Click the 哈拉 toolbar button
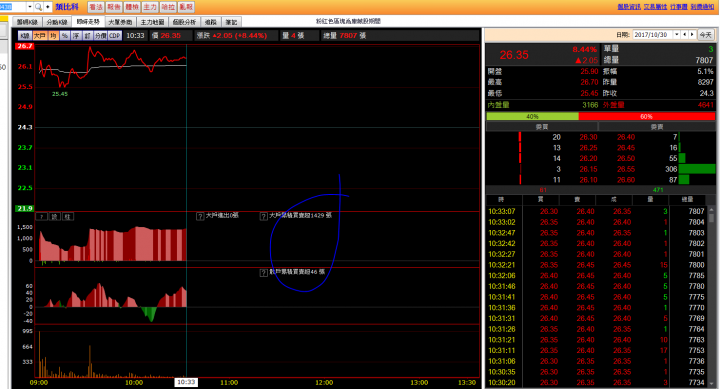 coord(168,7)
